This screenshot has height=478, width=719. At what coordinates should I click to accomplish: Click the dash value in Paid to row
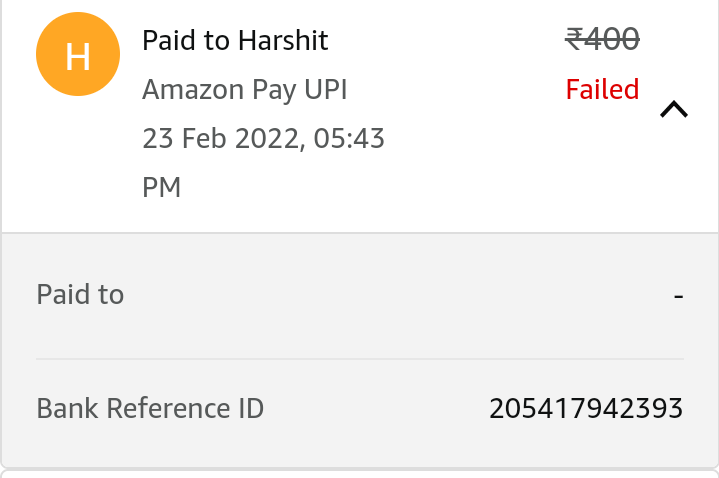point(679,296)
